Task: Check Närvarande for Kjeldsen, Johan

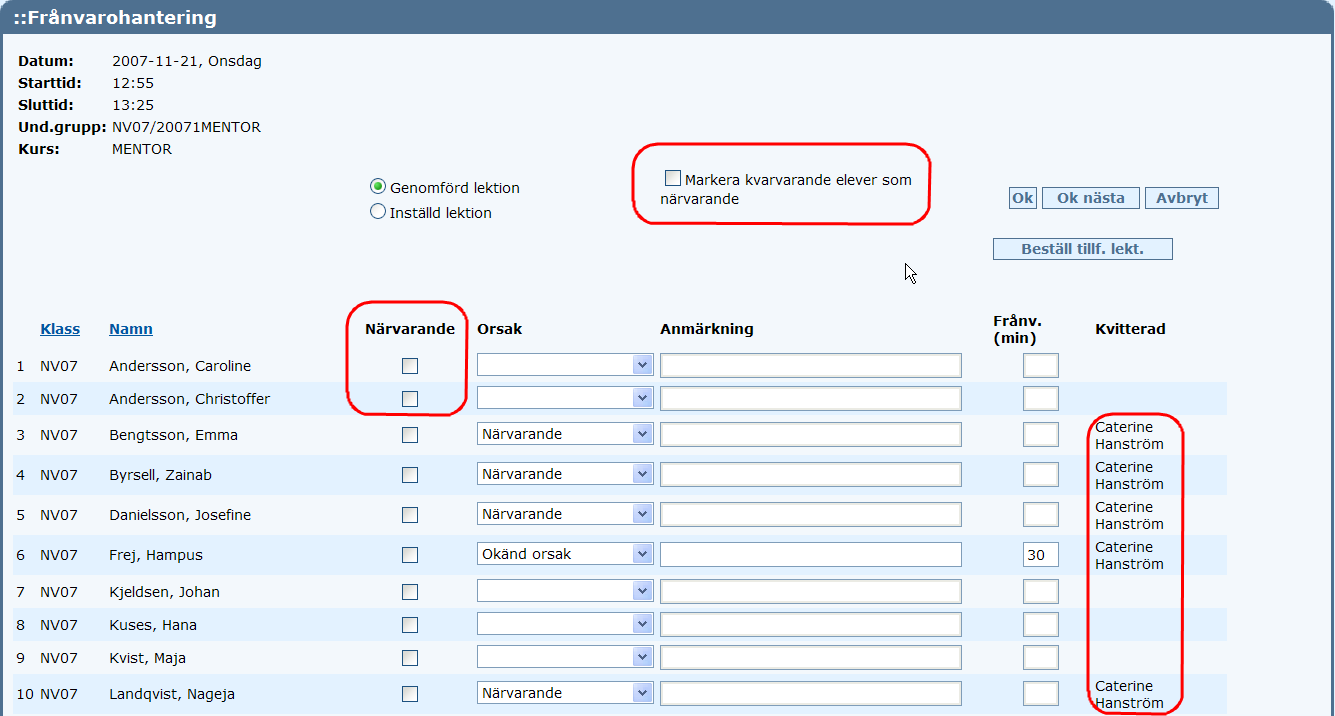Action: 410,592
